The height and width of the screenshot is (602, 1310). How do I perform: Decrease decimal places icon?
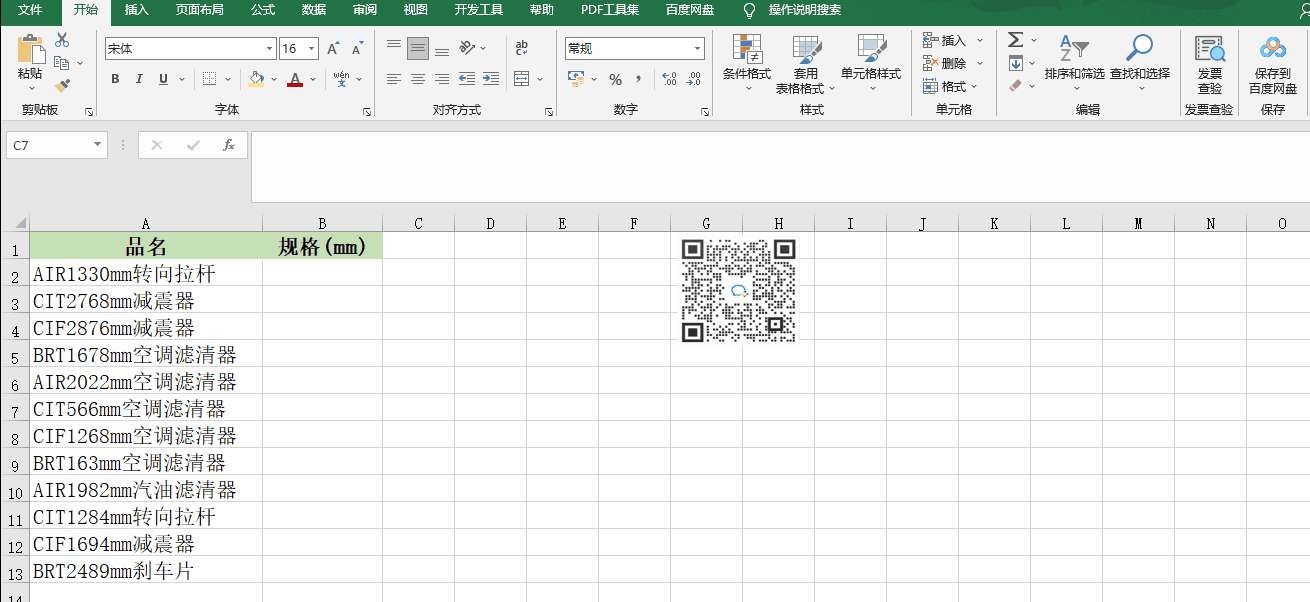pyautogui.click(x=693, y=79)
